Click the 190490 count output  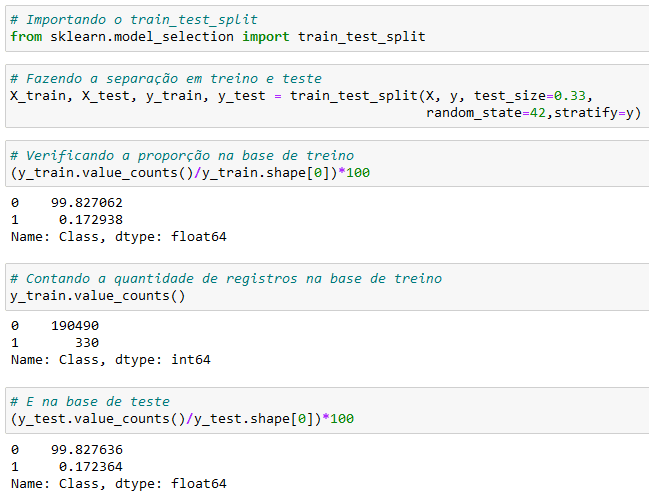(75, 326)
